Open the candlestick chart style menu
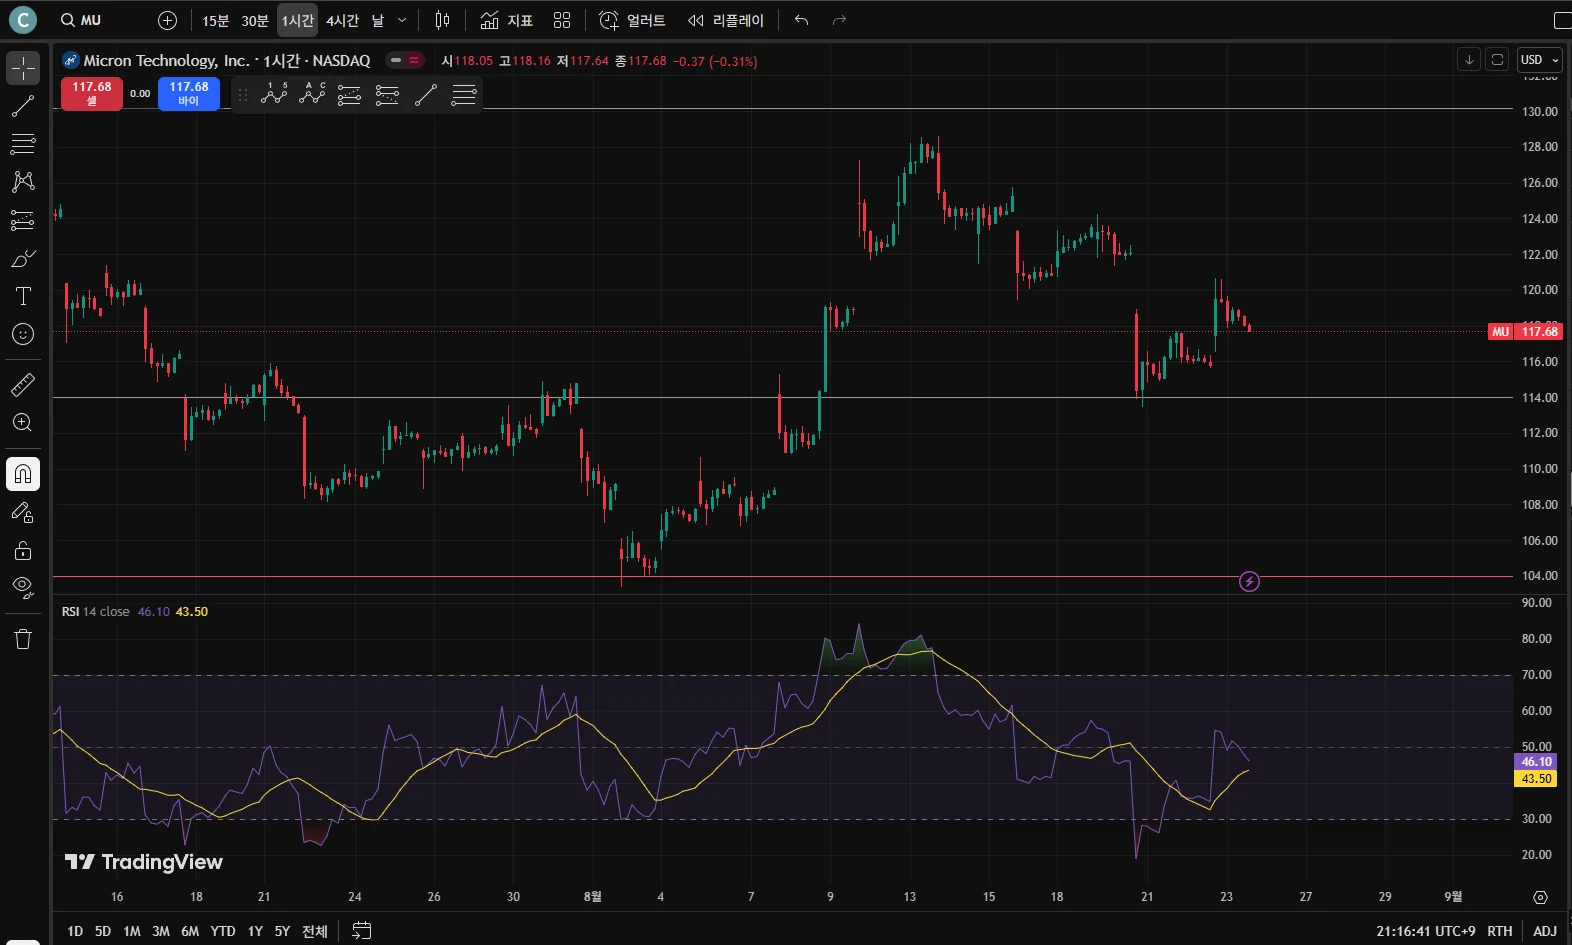The image size is (1572, 945). click(x=443, y=20)
